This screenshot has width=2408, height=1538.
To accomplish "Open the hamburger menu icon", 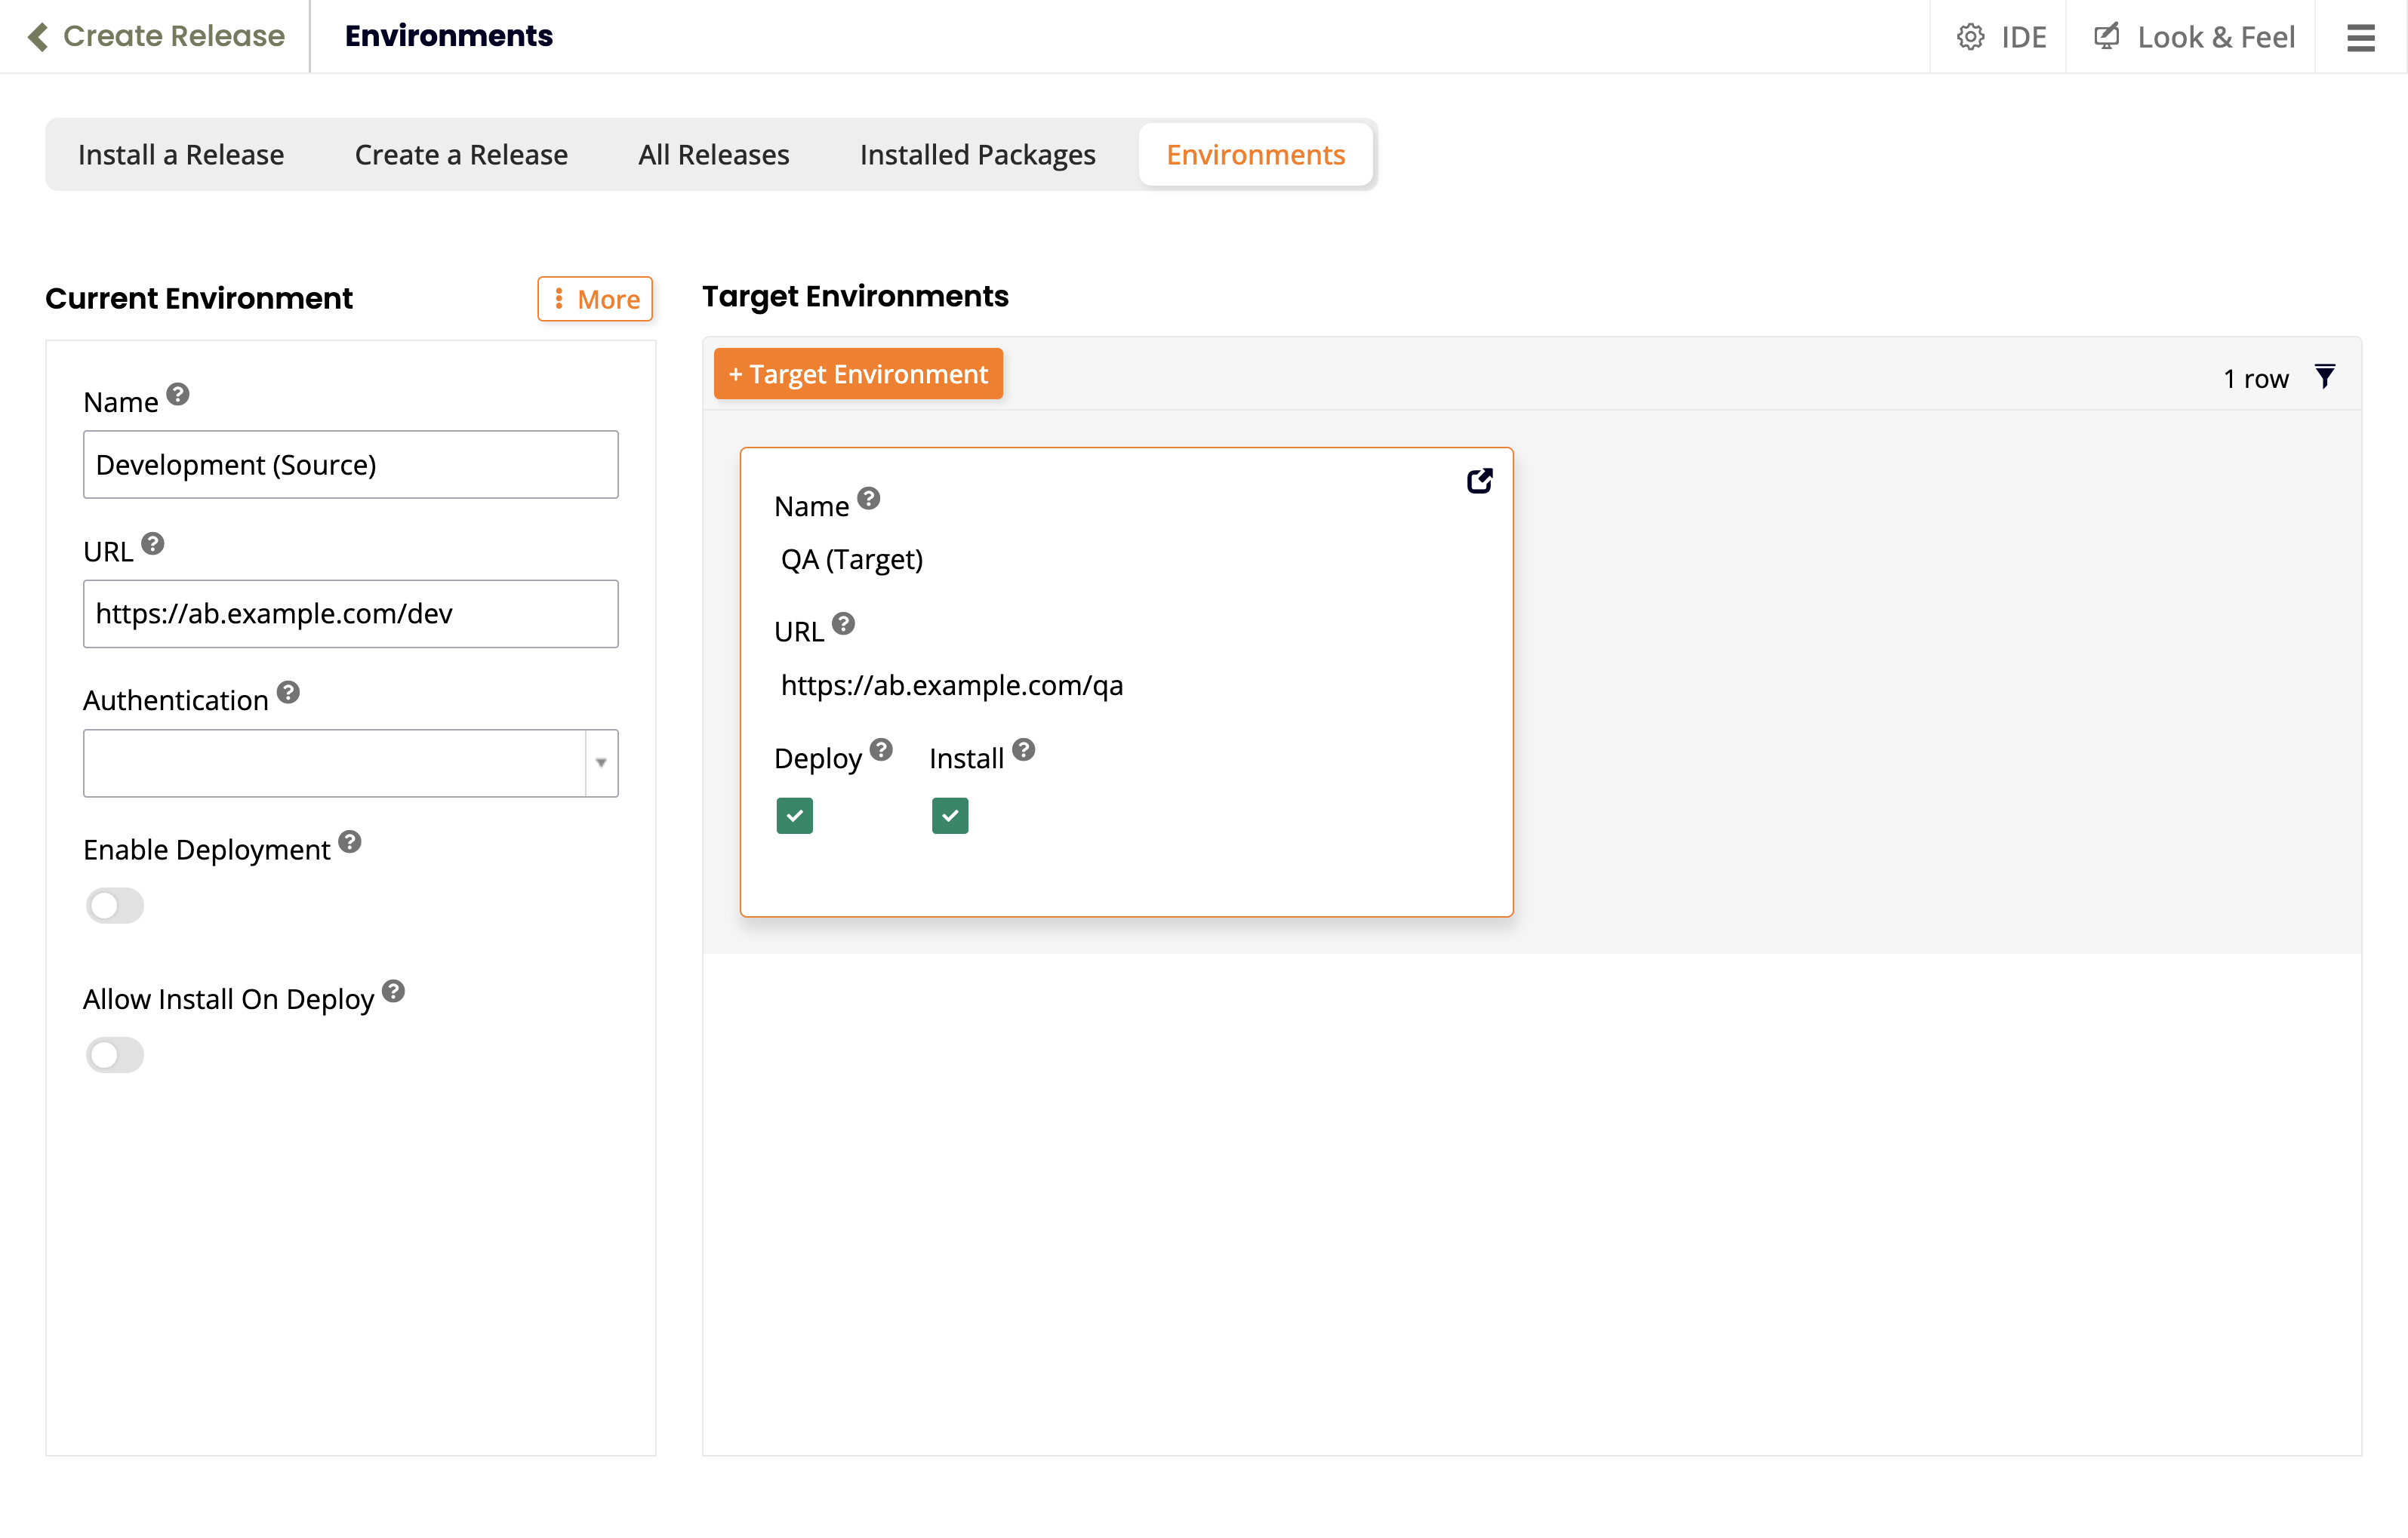I will coord(2360,37).
